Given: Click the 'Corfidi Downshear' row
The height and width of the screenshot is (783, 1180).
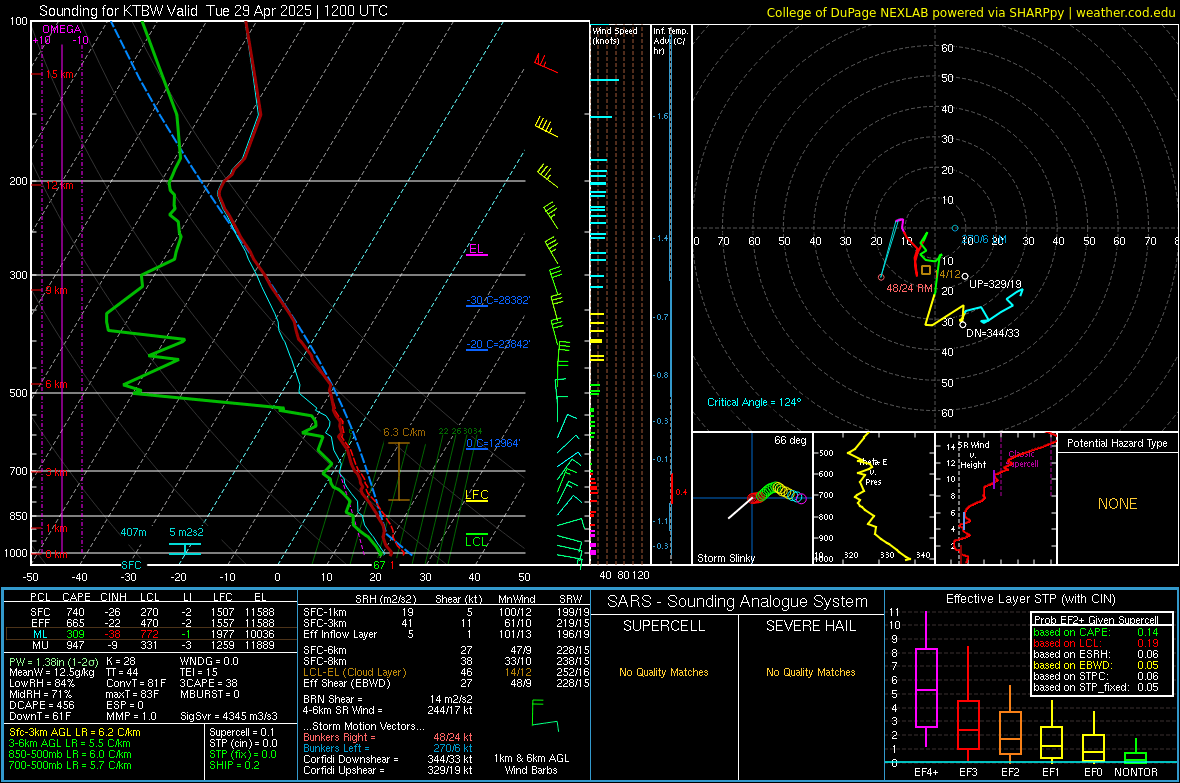Looking at the screenshot, I should (387, 759).
